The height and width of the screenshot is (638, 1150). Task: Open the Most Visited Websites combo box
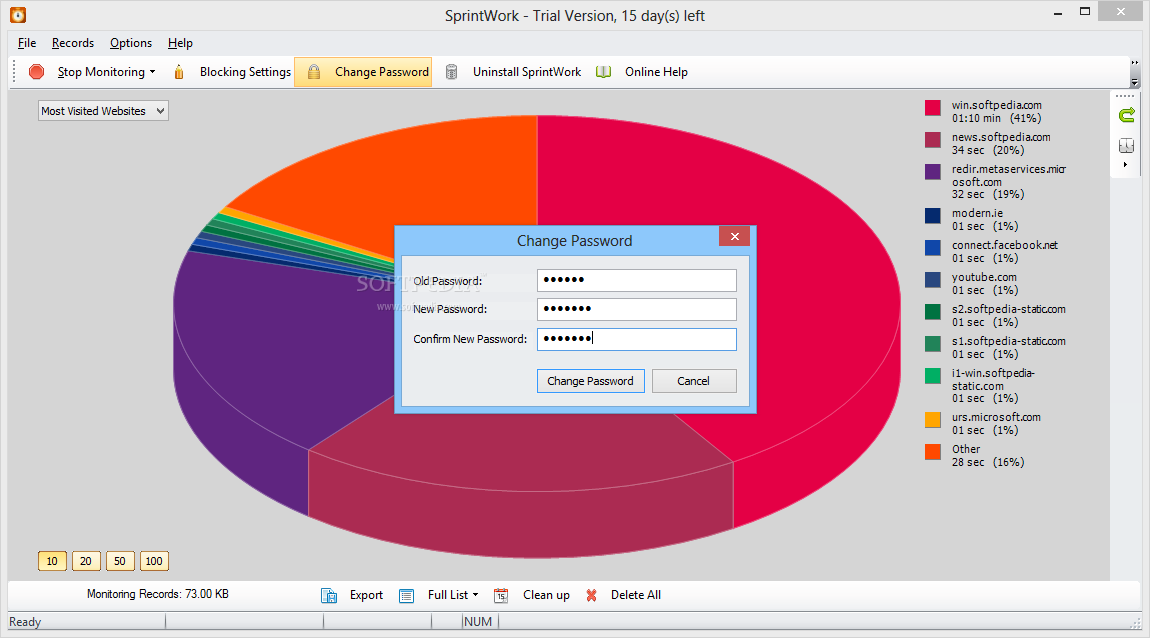point(103,111)
